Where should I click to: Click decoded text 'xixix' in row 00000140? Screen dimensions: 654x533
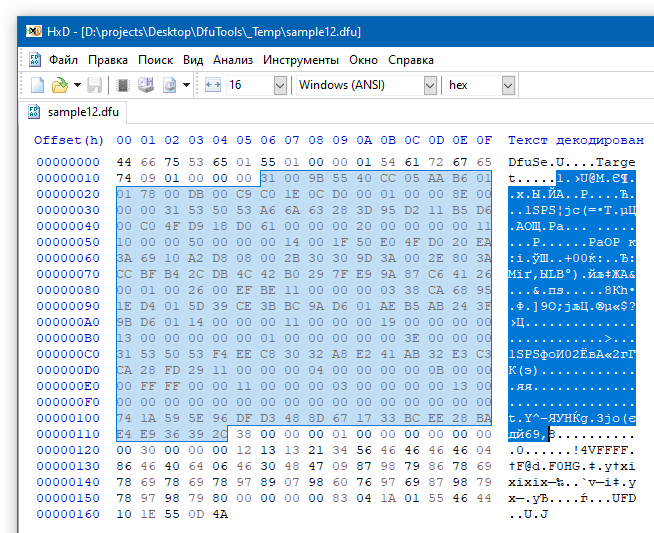click(528, 482)
